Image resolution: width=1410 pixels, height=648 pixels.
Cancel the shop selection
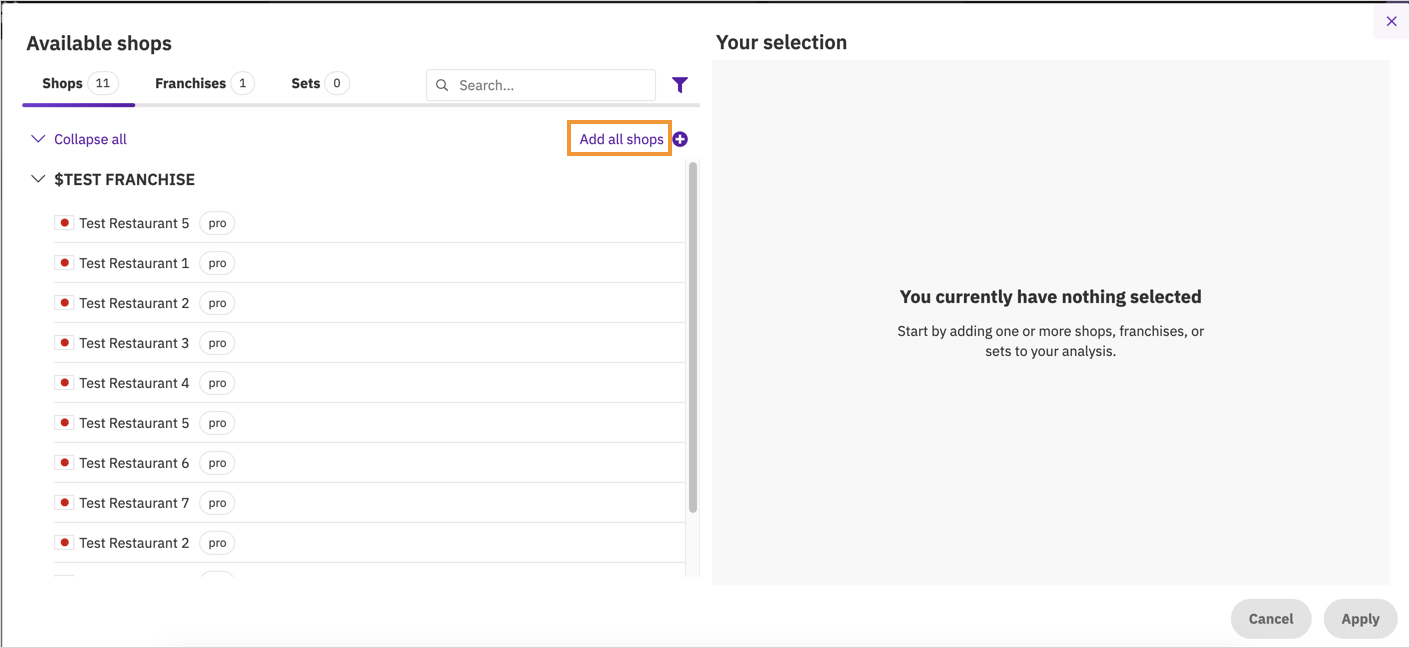click(x=1270, y=619)
